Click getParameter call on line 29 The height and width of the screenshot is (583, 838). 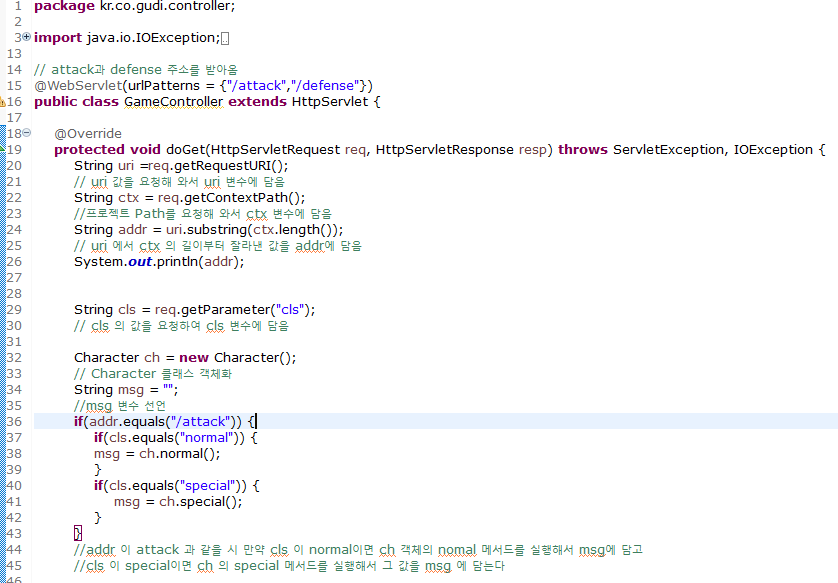click(x=226, y=310)
